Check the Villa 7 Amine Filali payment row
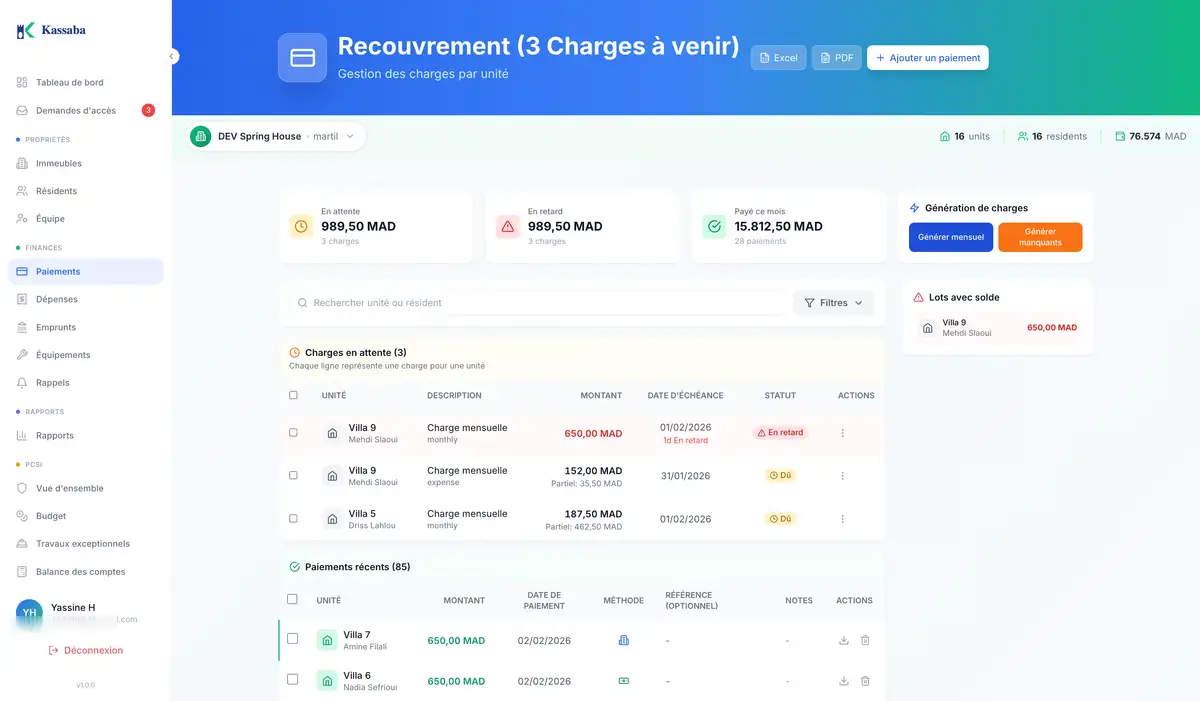This screenshot has height=701, width=1200. coord(292,639)
